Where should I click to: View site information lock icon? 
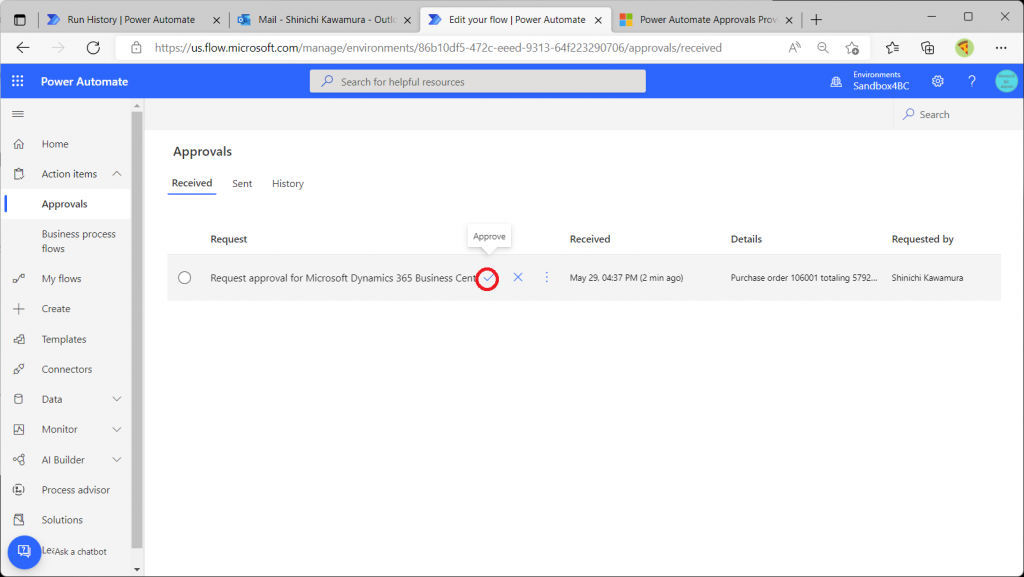(136, 48)
